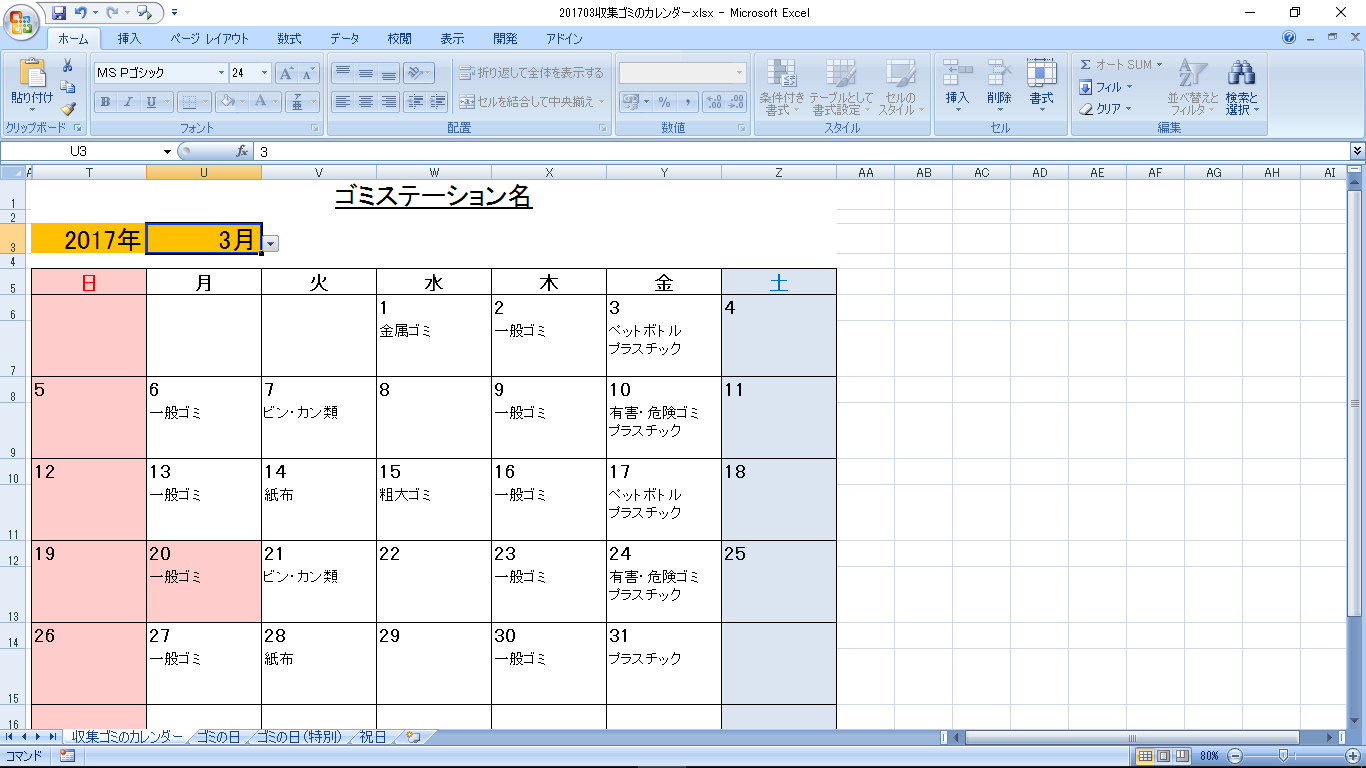Increase font size with the large A
Image resolution: width=1366 pixels, height=768 pixels.
coord(286,73)
